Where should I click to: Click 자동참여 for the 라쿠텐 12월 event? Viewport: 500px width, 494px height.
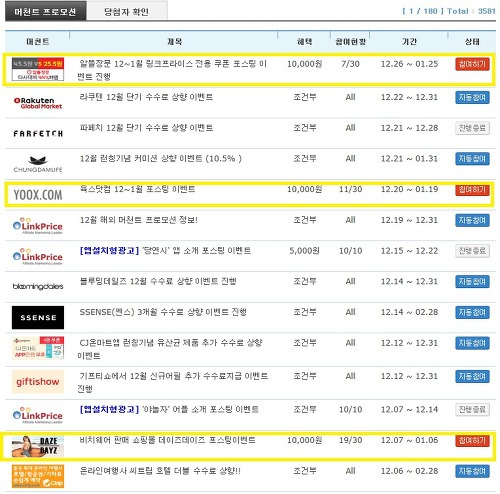(x=472, y=97)
